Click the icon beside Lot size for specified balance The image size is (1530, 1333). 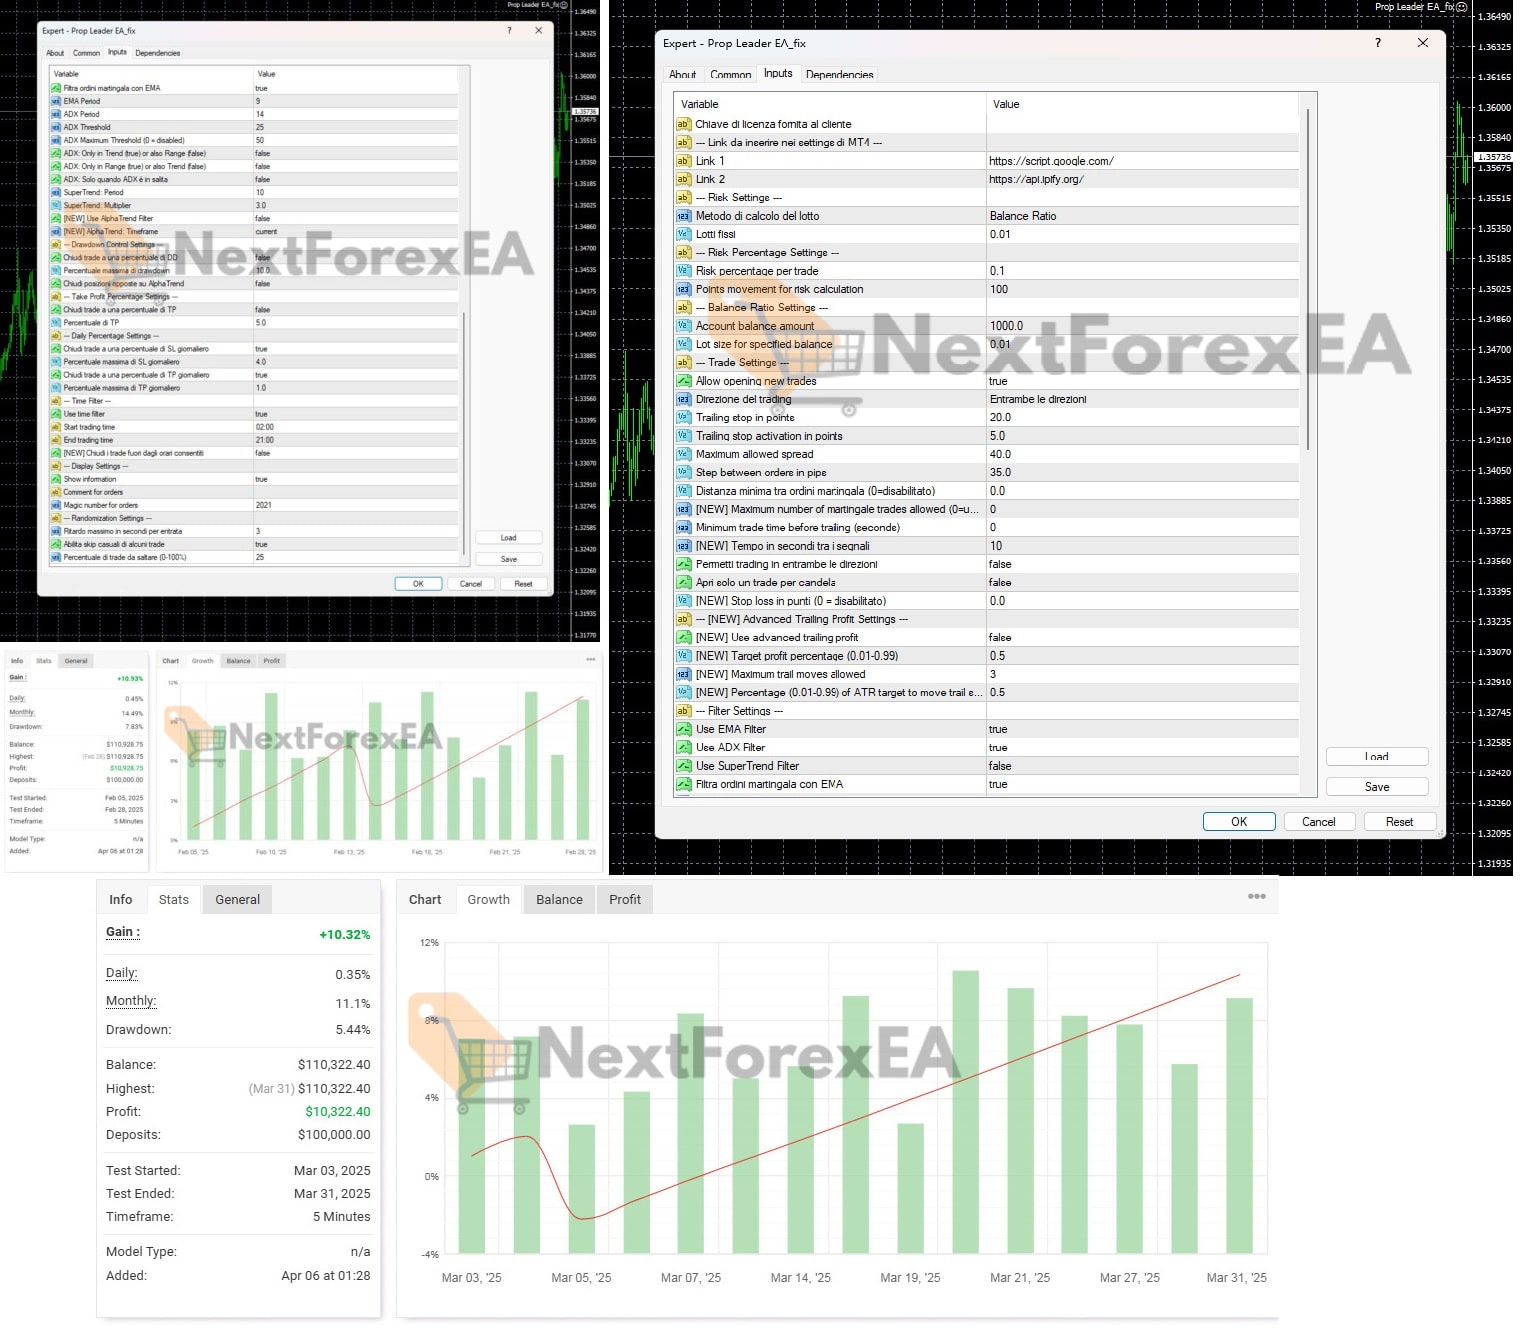coord(684,344)
